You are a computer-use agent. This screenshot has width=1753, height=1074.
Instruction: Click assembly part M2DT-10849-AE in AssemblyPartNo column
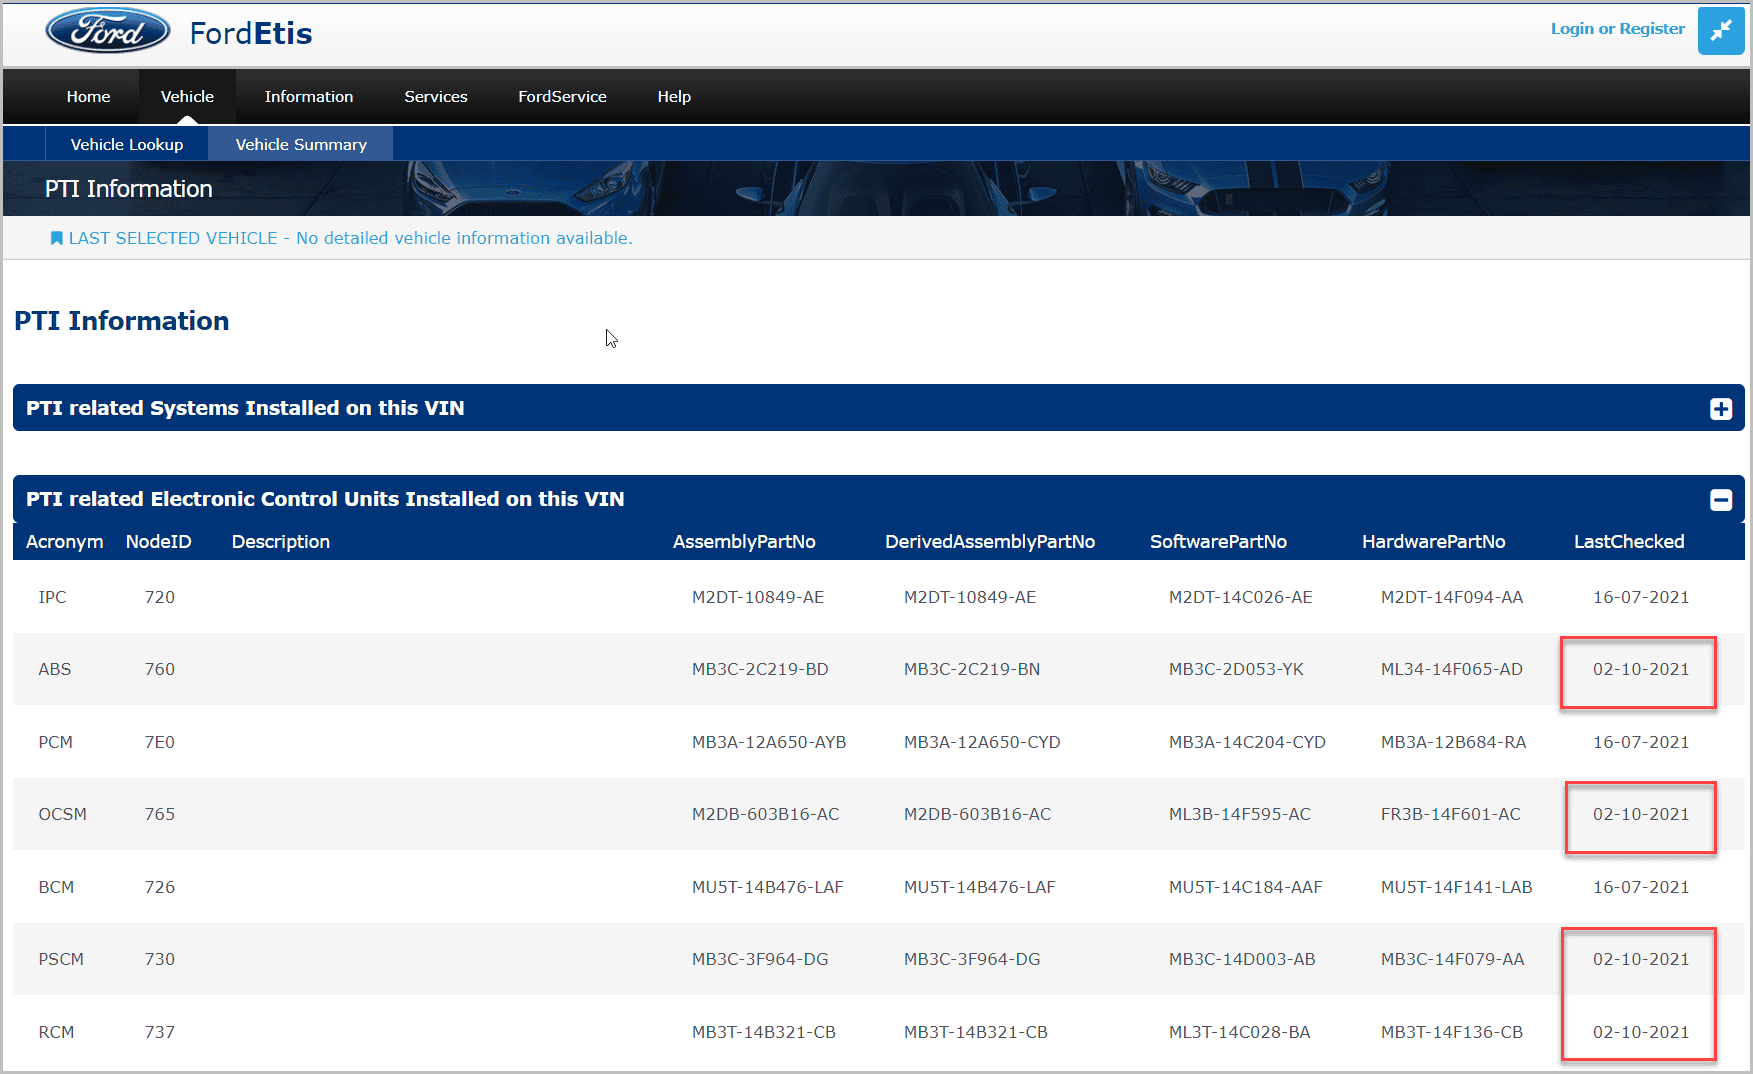[x=758, y=597]
